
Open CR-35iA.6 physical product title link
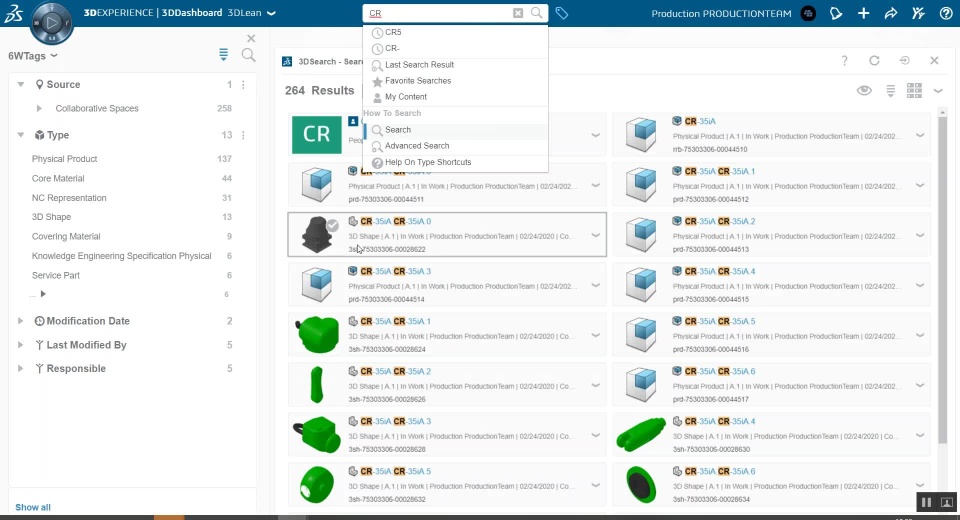coord(720,371)
